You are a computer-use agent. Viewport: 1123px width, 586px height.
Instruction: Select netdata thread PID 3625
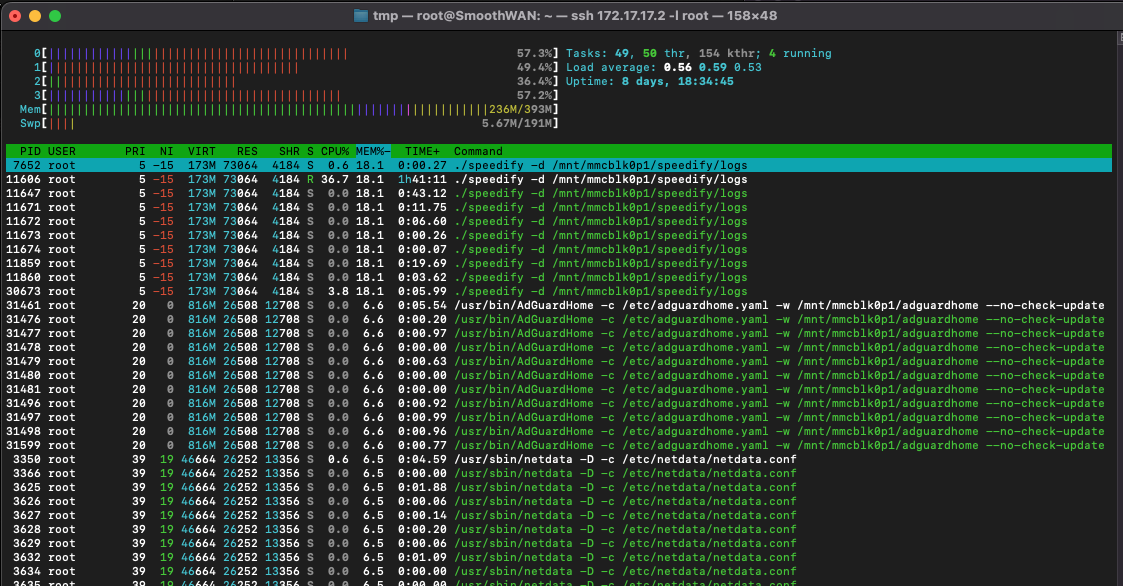559,487
